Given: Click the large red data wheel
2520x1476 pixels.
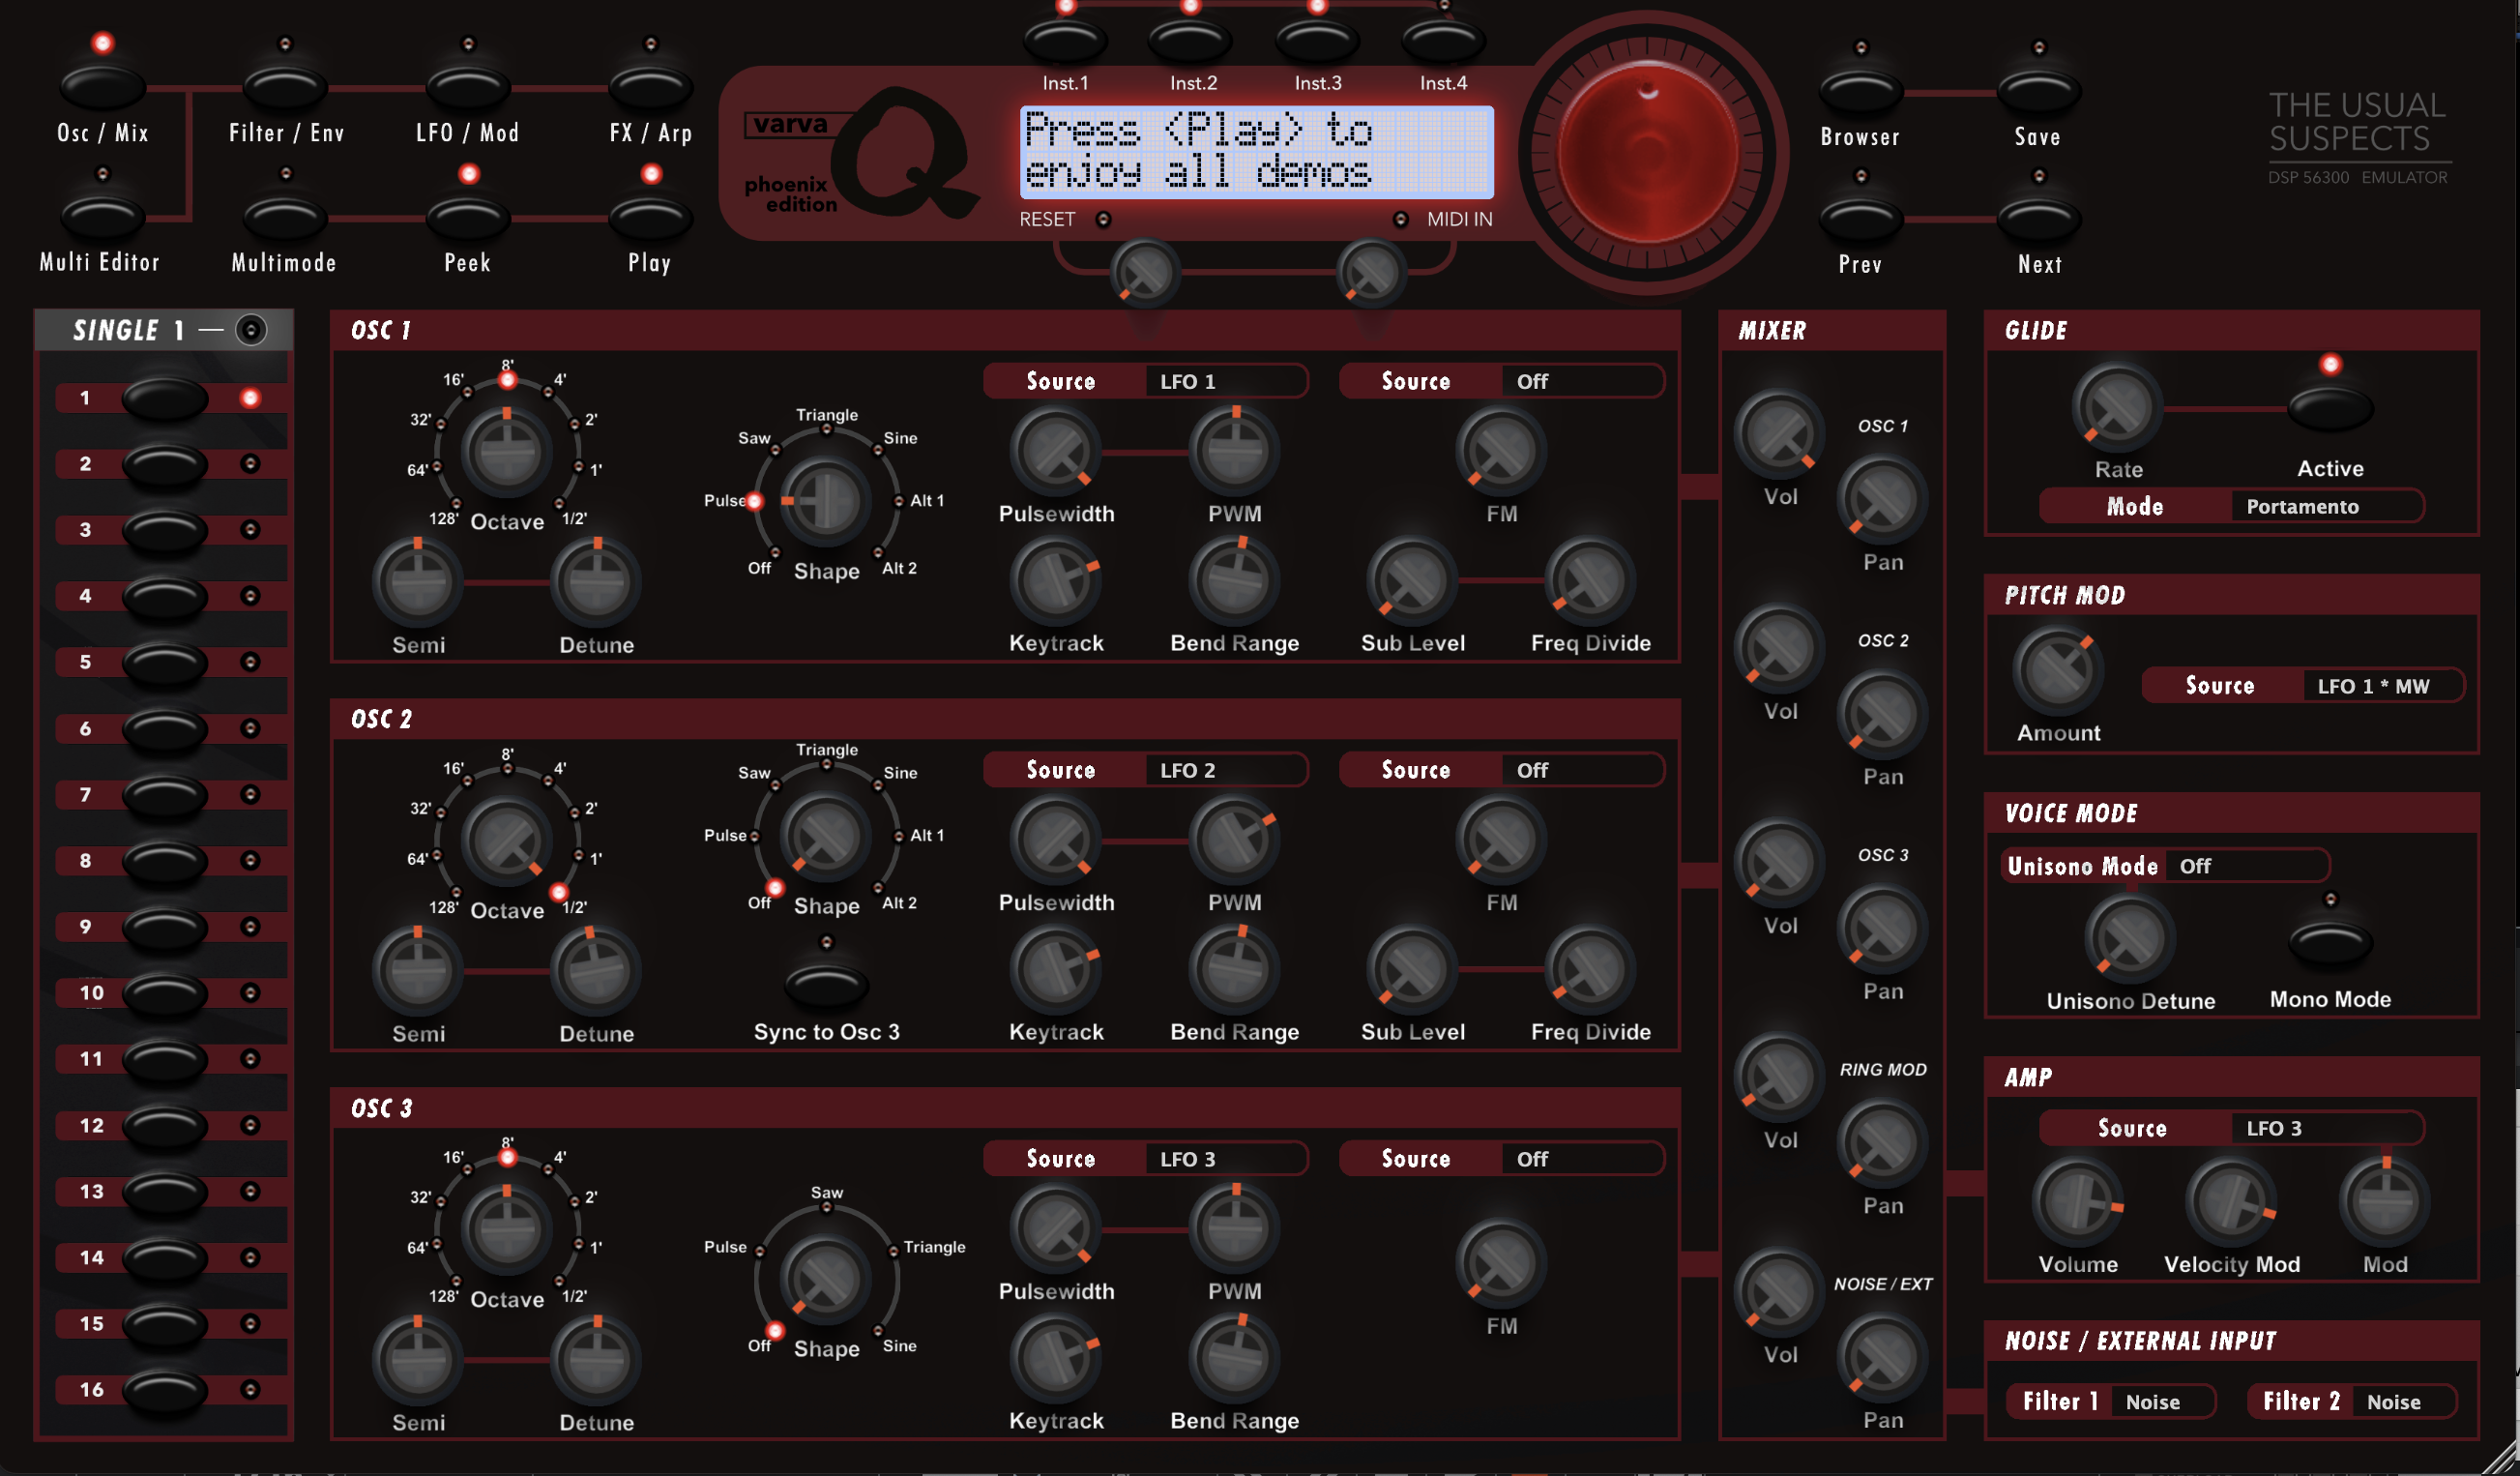Looking at the screenshot, I should pos(1647,153).
